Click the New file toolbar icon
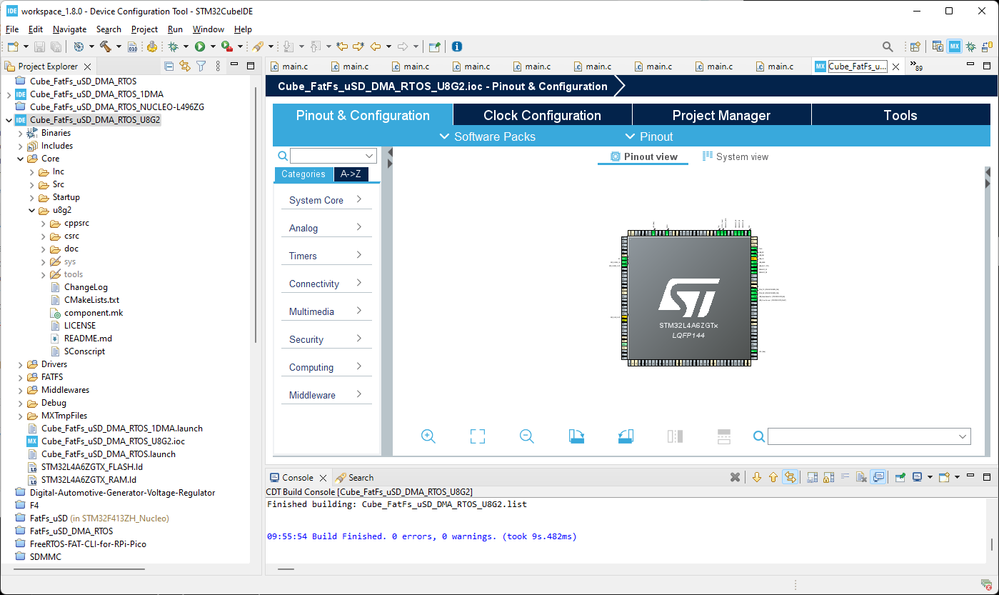 13,47
